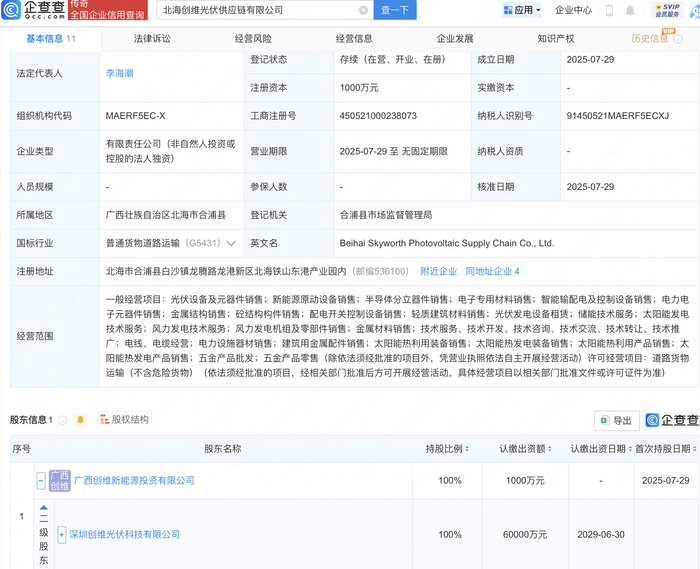Click the orange bell beside 股东信息
Viewport: 700px width, 569px height.
(80, 420)
